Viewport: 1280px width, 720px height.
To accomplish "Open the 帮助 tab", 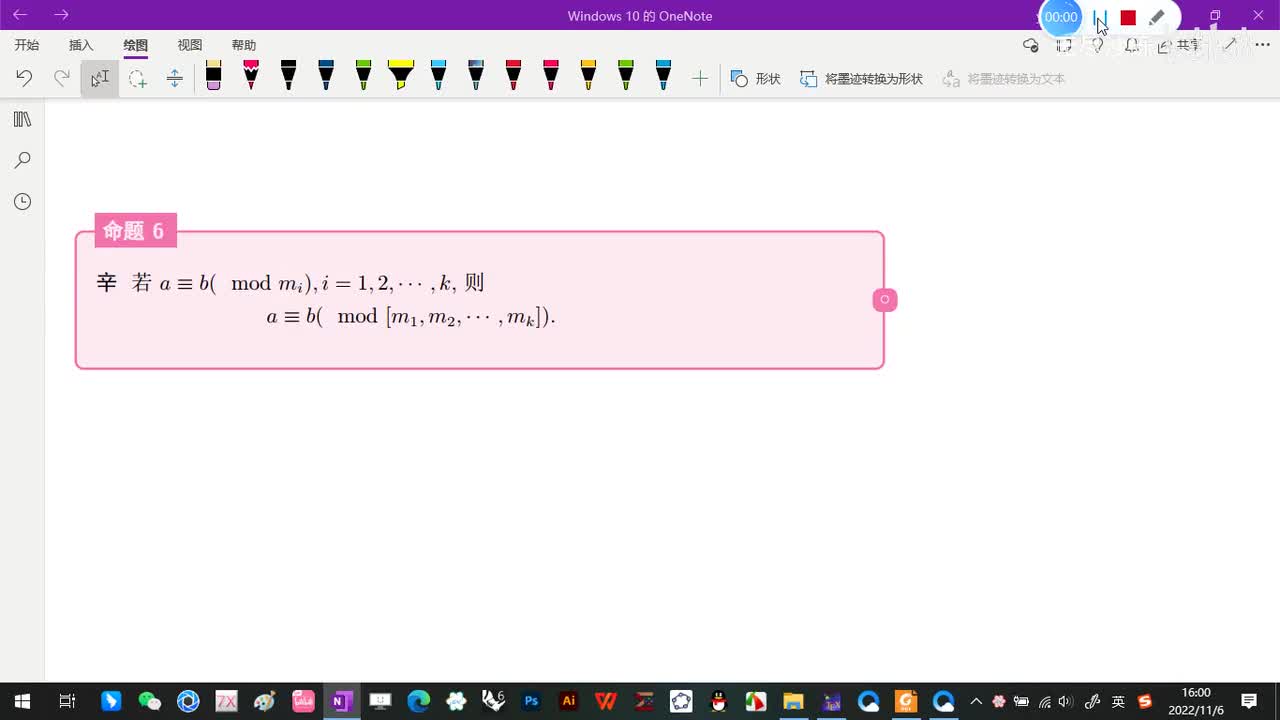I will point(243,45).
